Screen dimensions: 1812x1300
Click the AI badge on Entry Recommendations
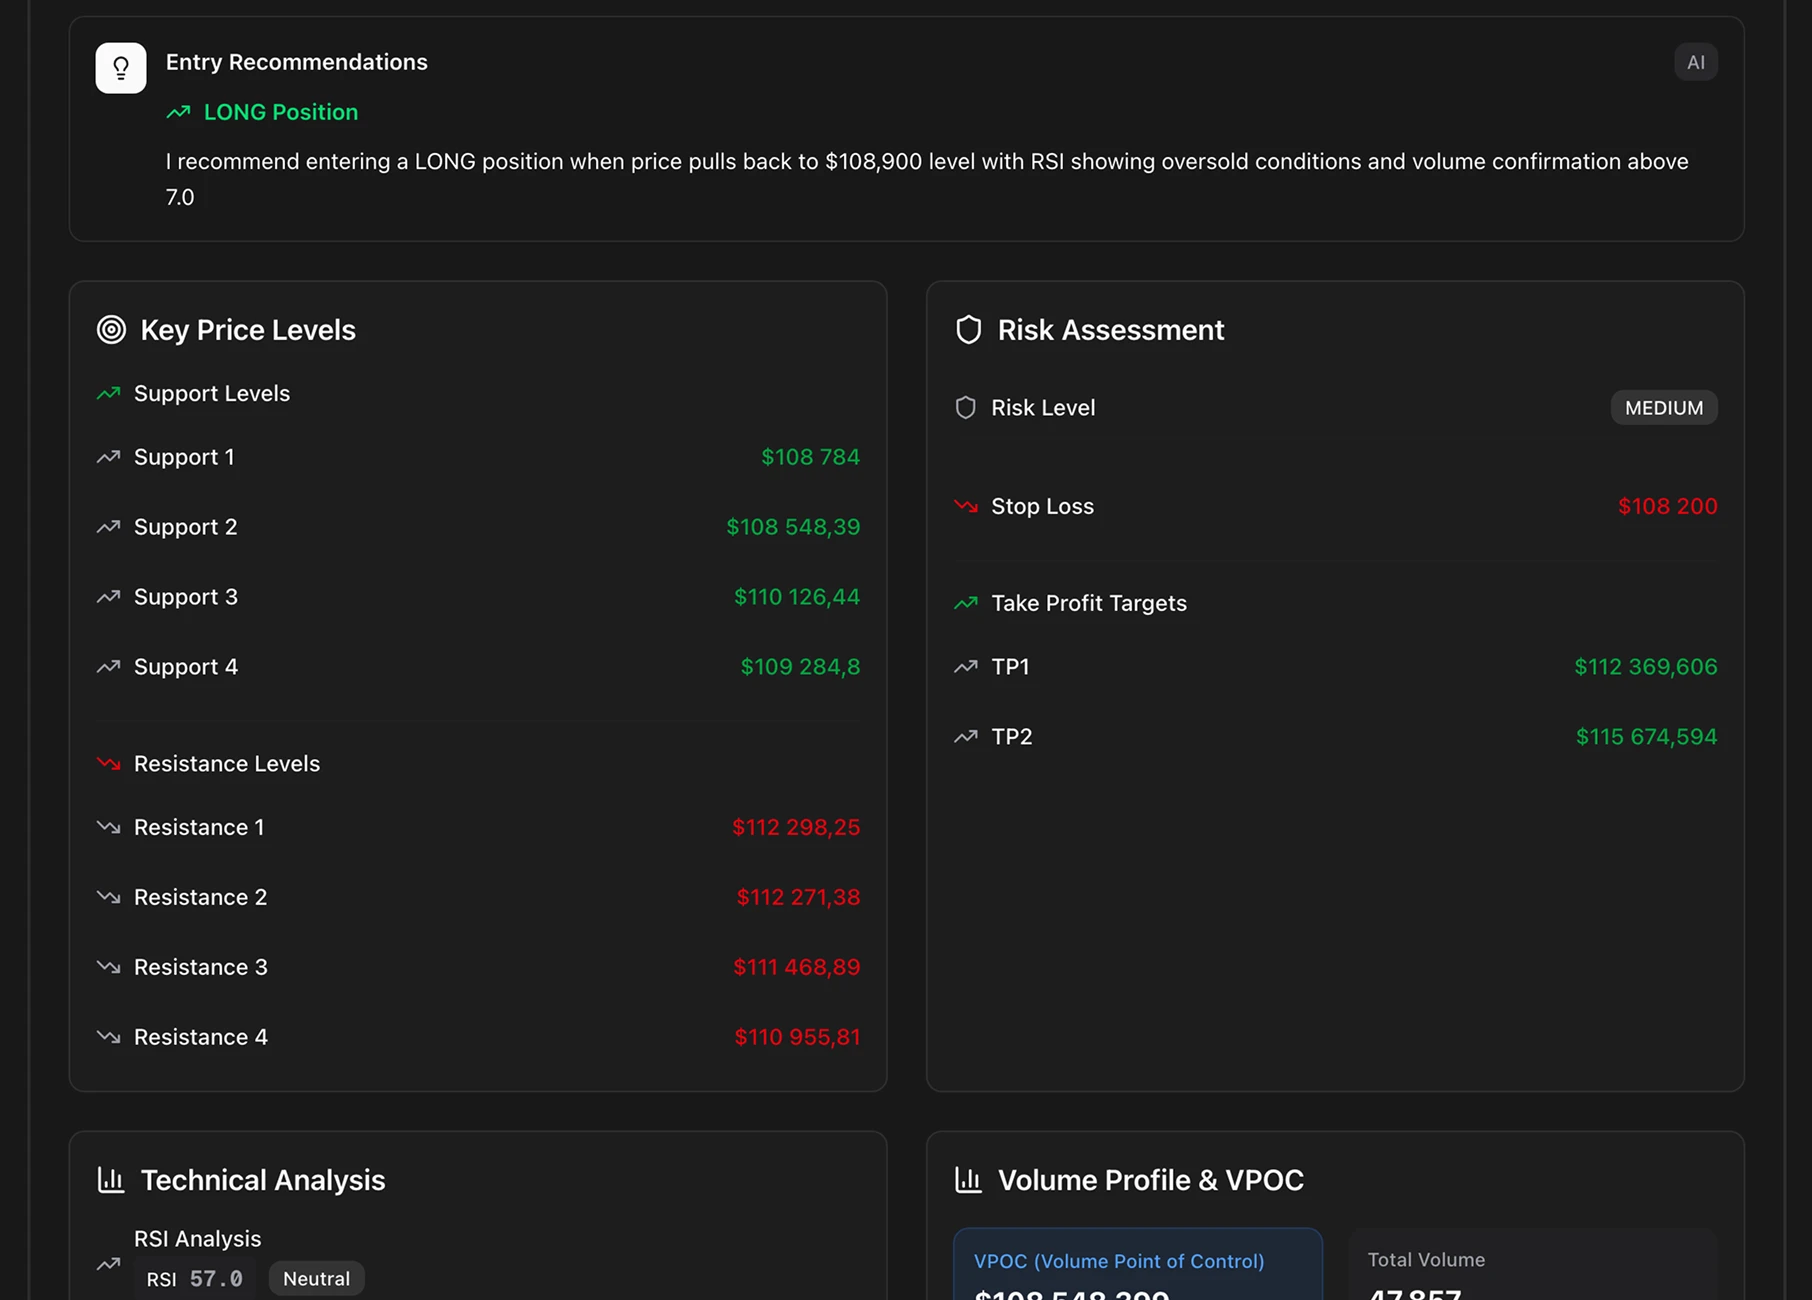1696,62
